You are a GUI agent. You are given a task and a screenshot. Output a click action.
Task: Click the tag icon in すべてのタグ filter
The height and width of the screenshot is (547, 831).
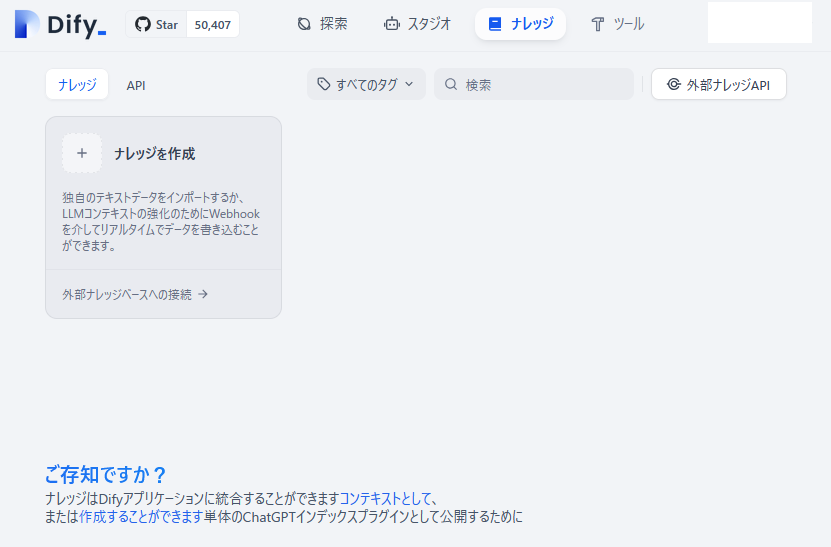(323, 84)
